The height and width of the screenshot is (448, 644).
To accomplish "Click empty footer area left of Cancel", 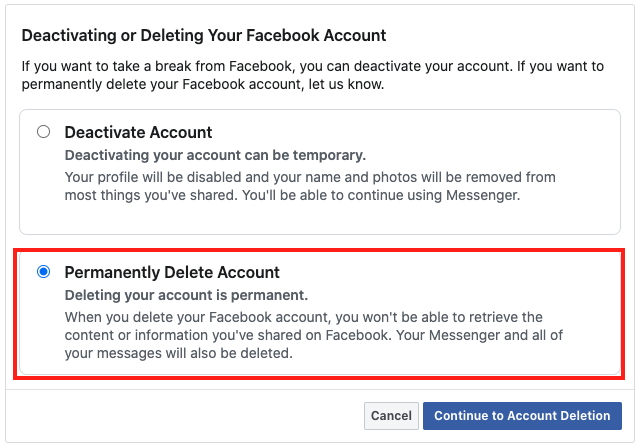I will tap(180, 415).
